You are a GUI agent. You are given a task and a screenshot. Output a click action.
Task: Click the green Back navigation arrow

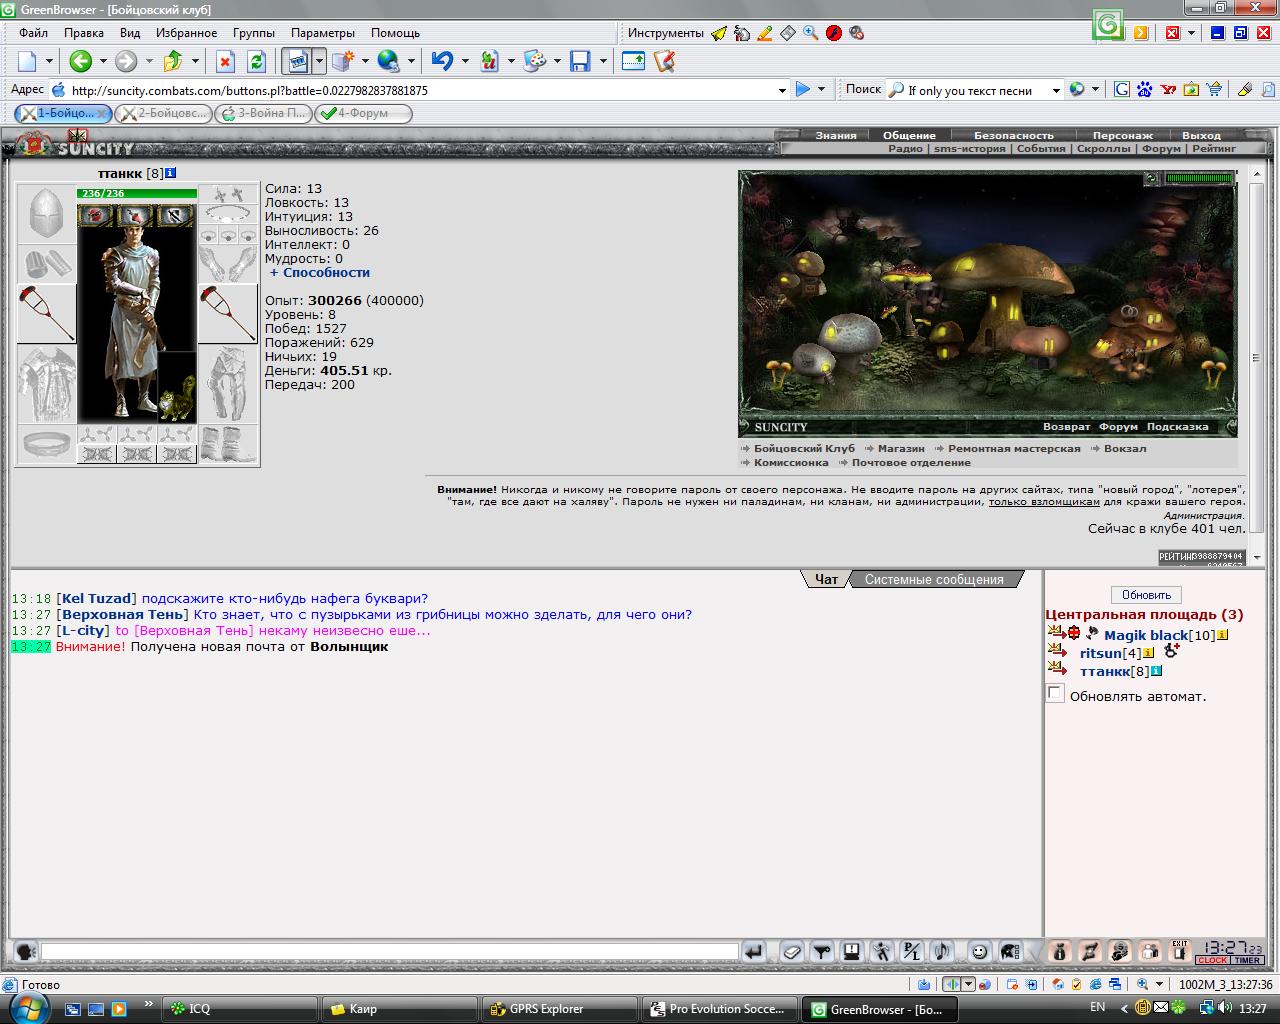(81, 61)
